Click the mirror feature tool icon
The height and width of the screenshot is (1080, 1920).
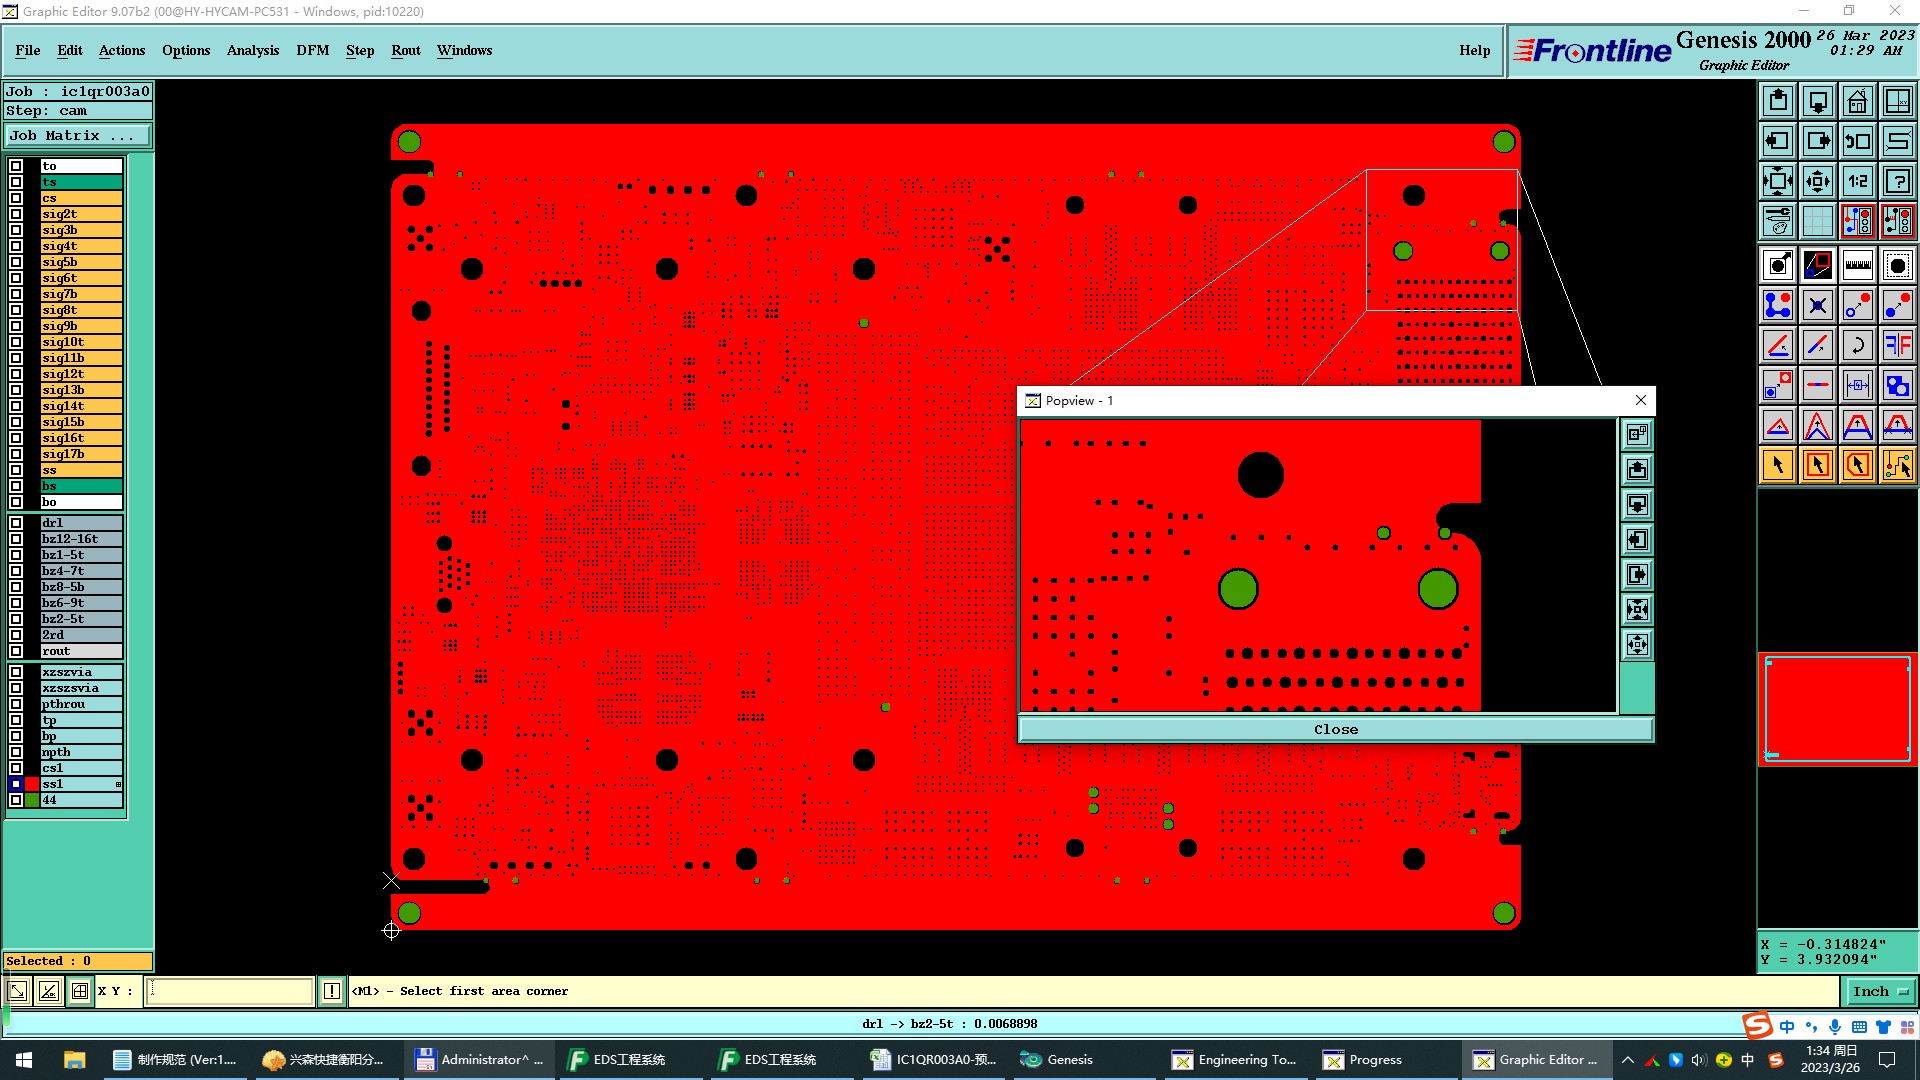(x=1897, y=345)
